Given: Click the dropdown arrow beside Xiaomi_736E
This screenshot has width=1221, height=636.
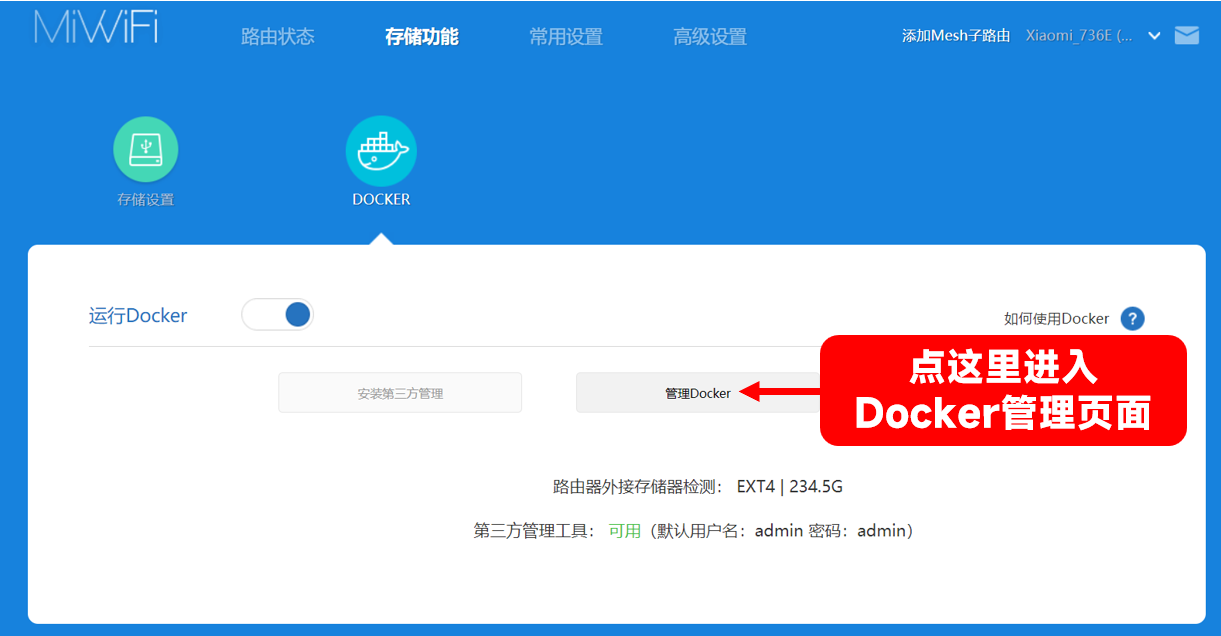Looking at the screenshot, I should tap(1155, 34).
